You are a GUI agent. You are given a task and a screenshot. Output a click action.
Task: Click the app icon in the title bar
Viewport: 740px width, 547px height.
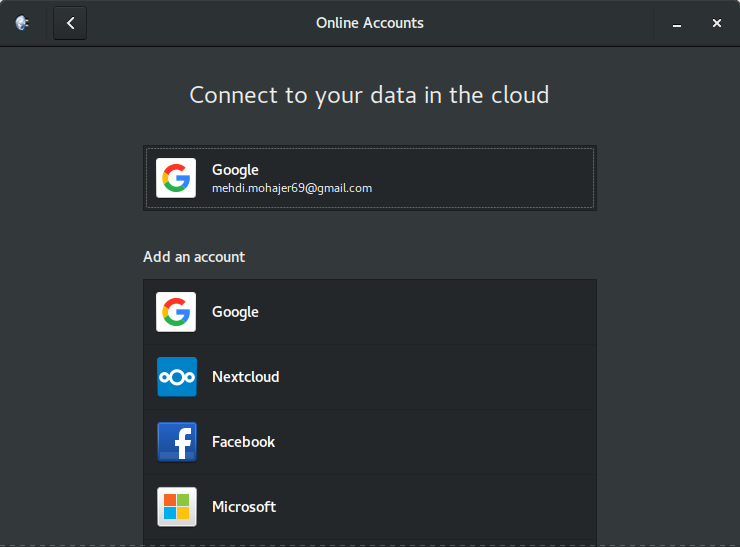[22, 23]
